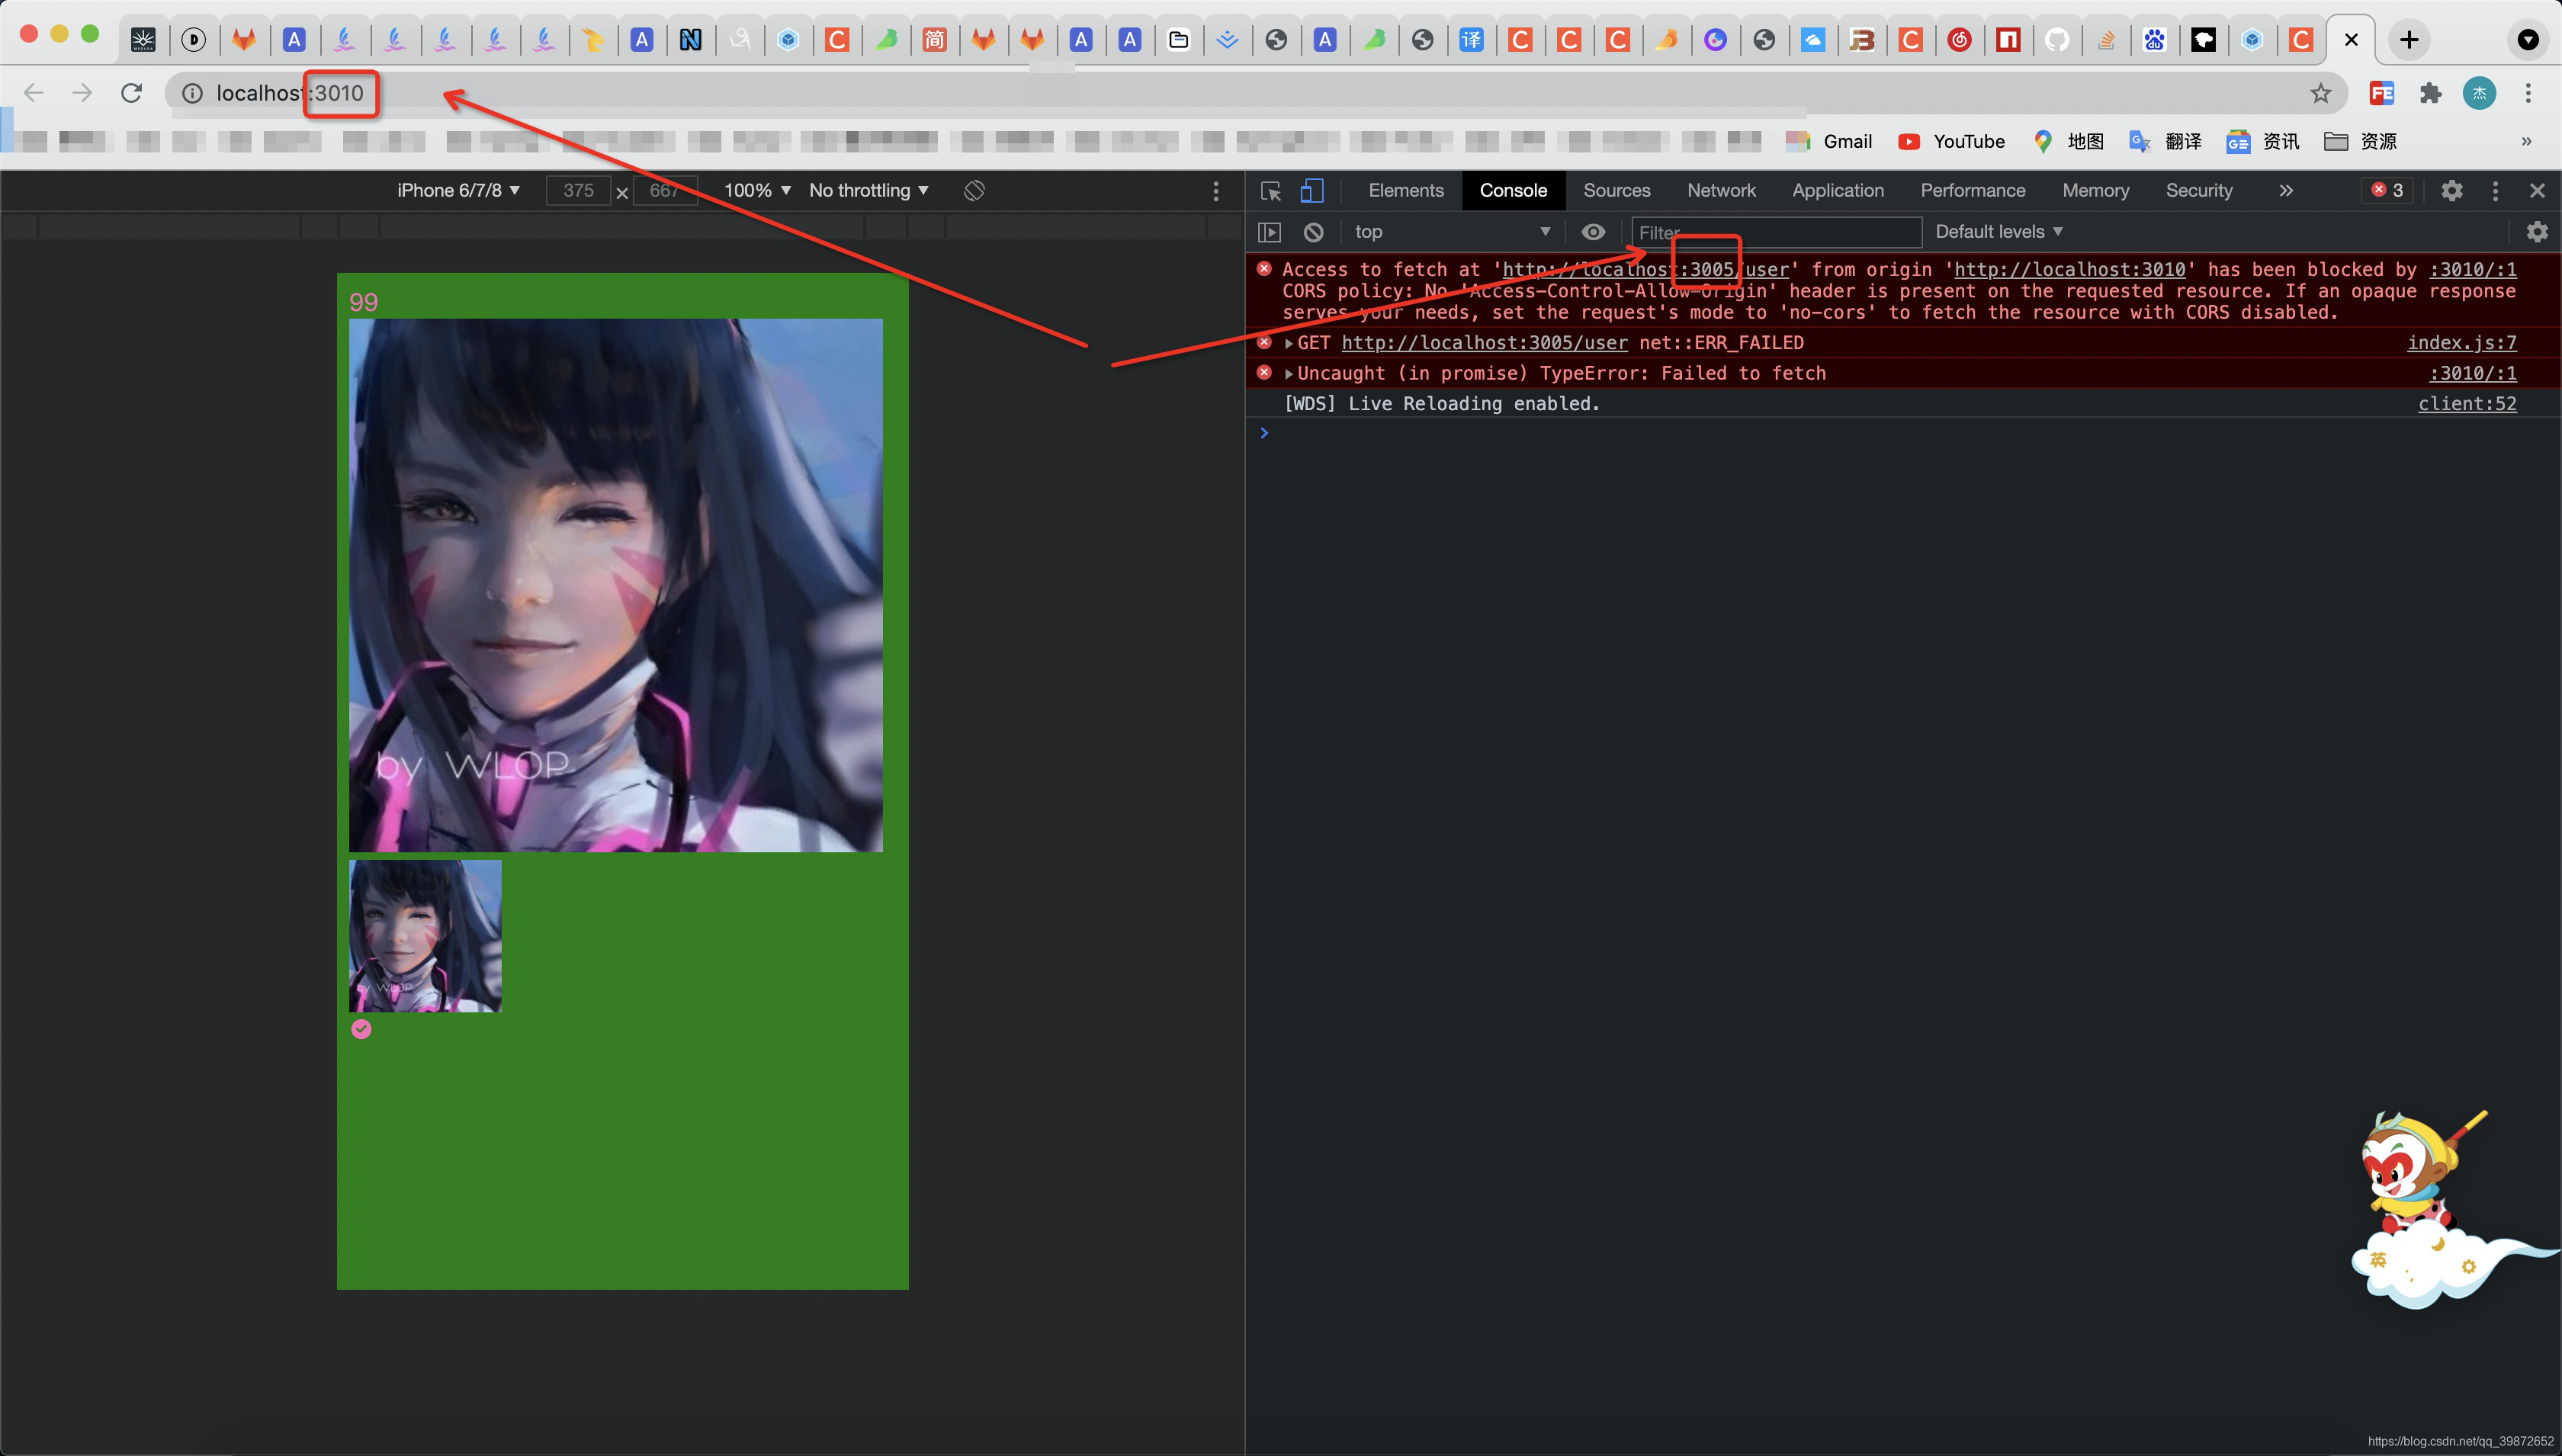
Task: Open the 翻译 translate bookmark
Action: pyautogui.click(x=2166, y=141)
